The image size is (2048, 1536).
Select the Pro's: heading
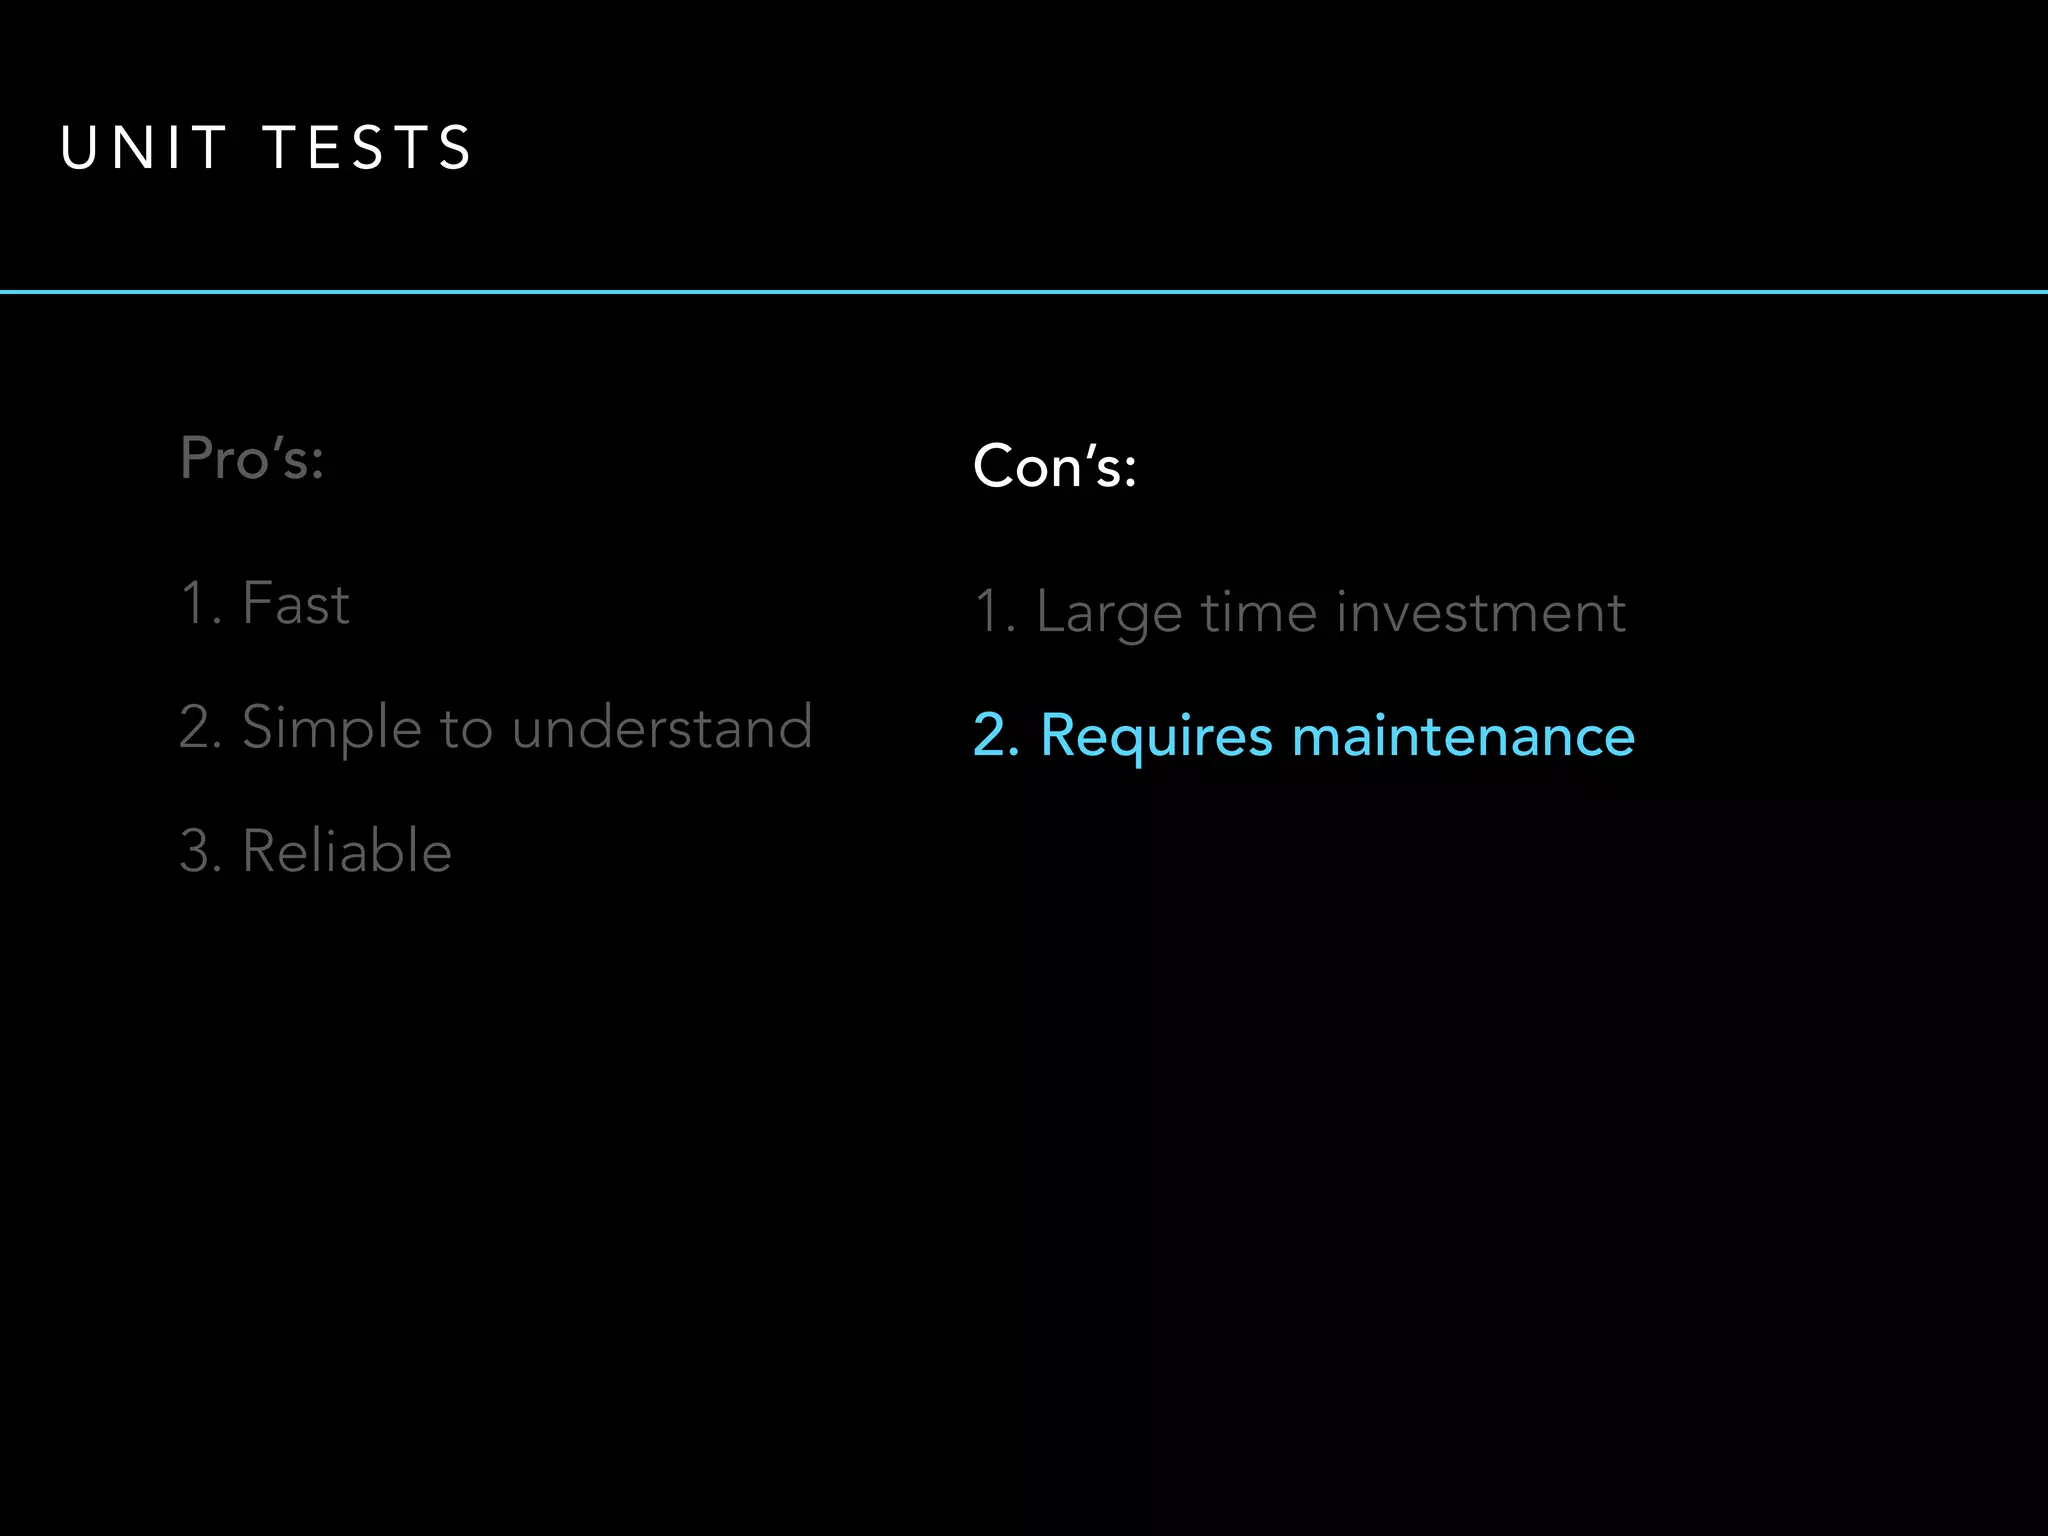[252, 459]
